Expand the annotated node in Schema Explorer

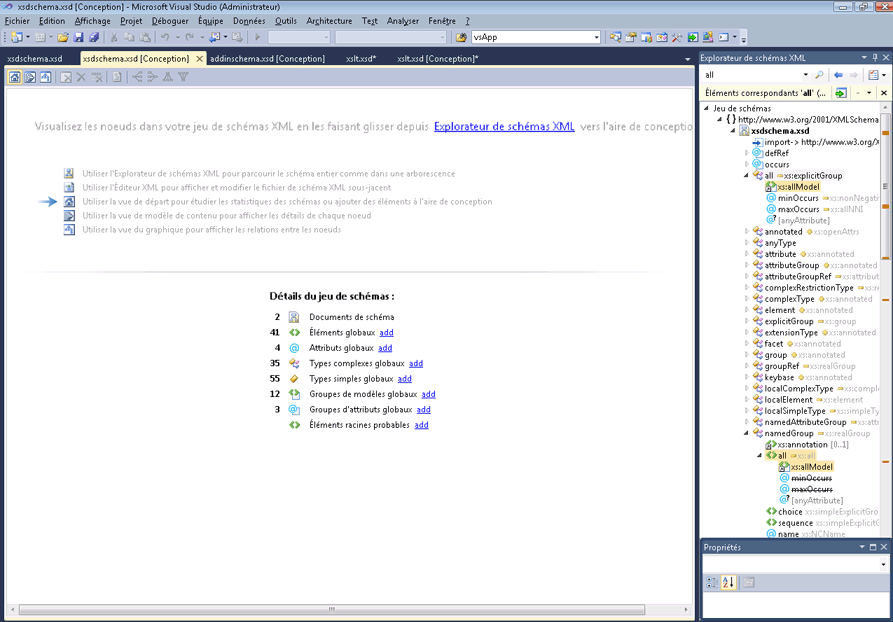(x=746, y=232)
